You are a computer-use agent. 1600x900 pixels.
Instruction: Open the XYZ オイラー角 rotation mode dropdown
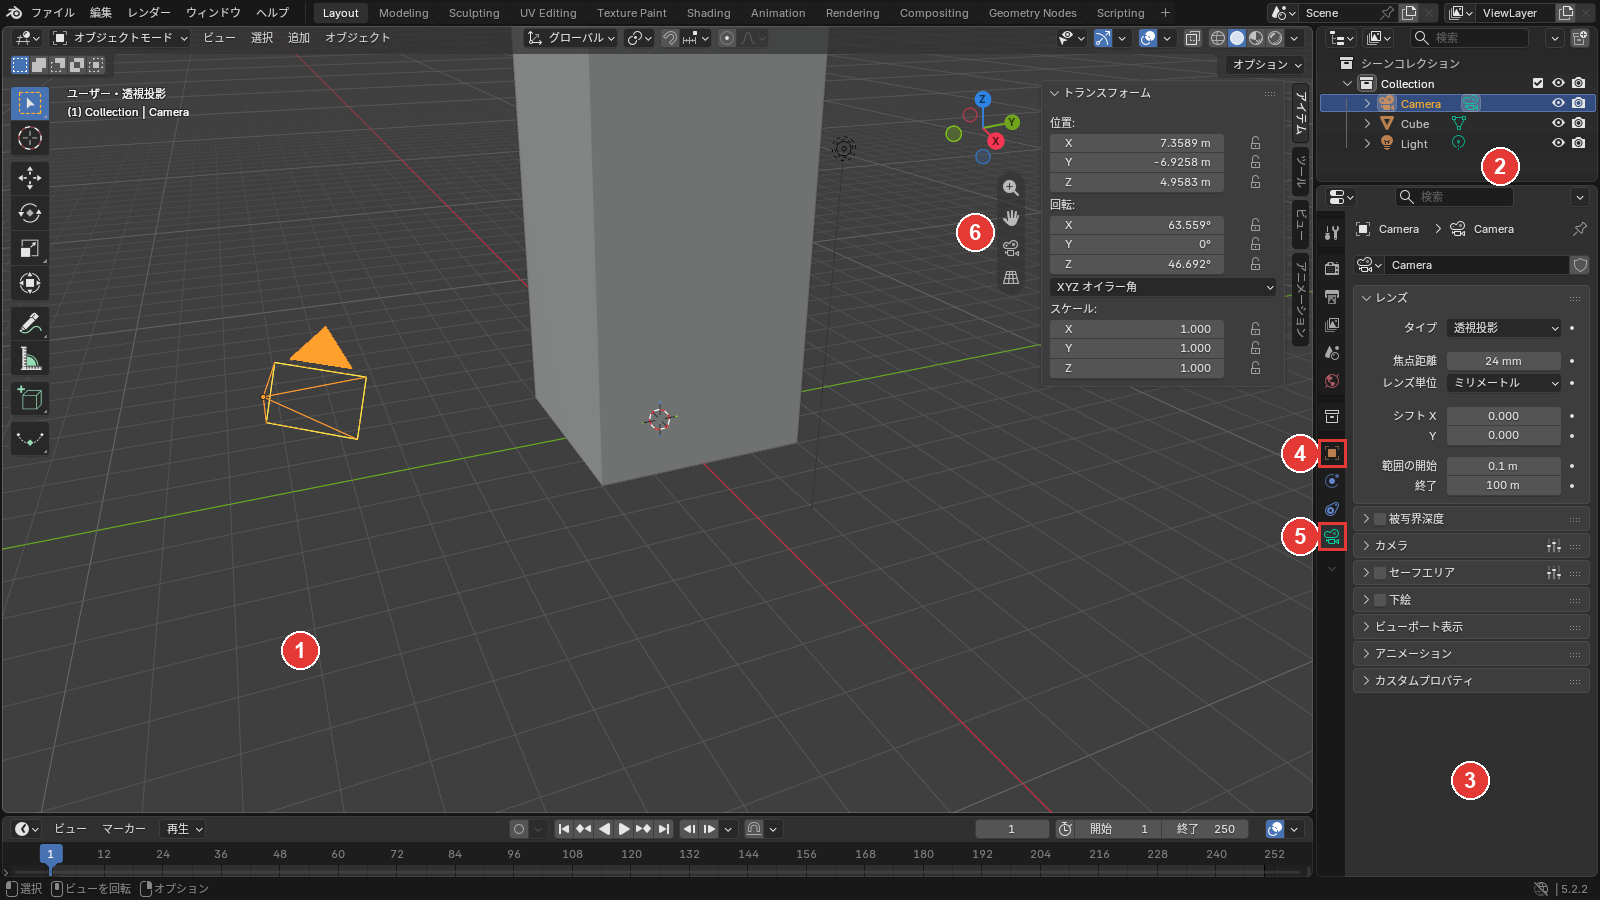pyautogui.click(x=1164, y=287)
